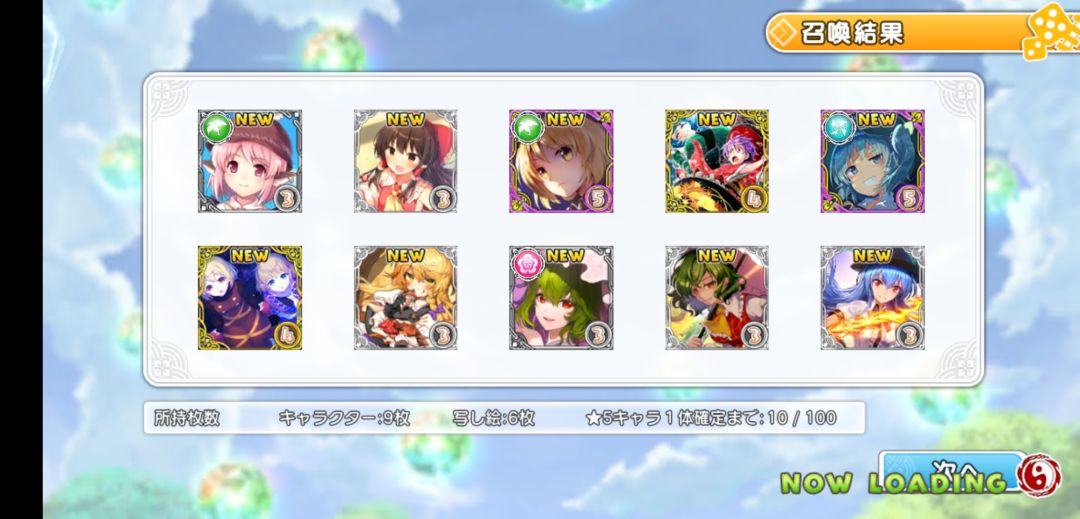The image size is (1080, 519).
Task: Click the pink flower type icon
Action: pos(527,264)
